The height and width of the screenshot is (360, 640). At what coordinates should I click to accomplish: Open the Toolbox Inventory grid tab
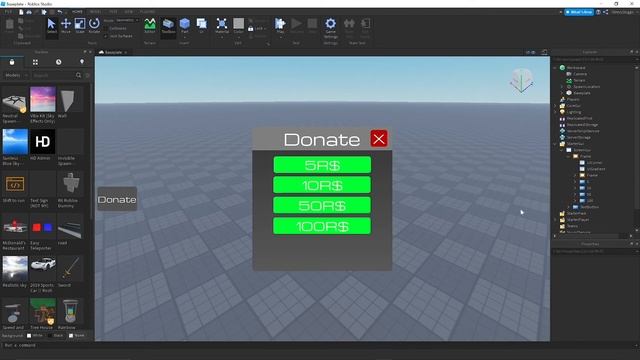[36, 62]
